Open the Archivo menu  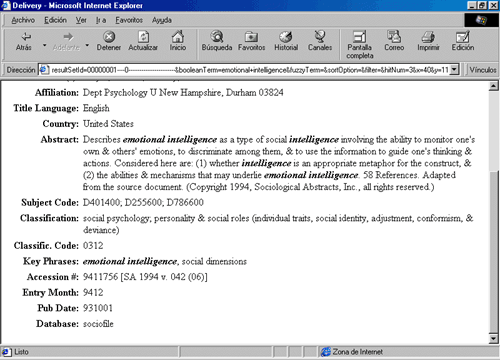(x=23, y=20)
